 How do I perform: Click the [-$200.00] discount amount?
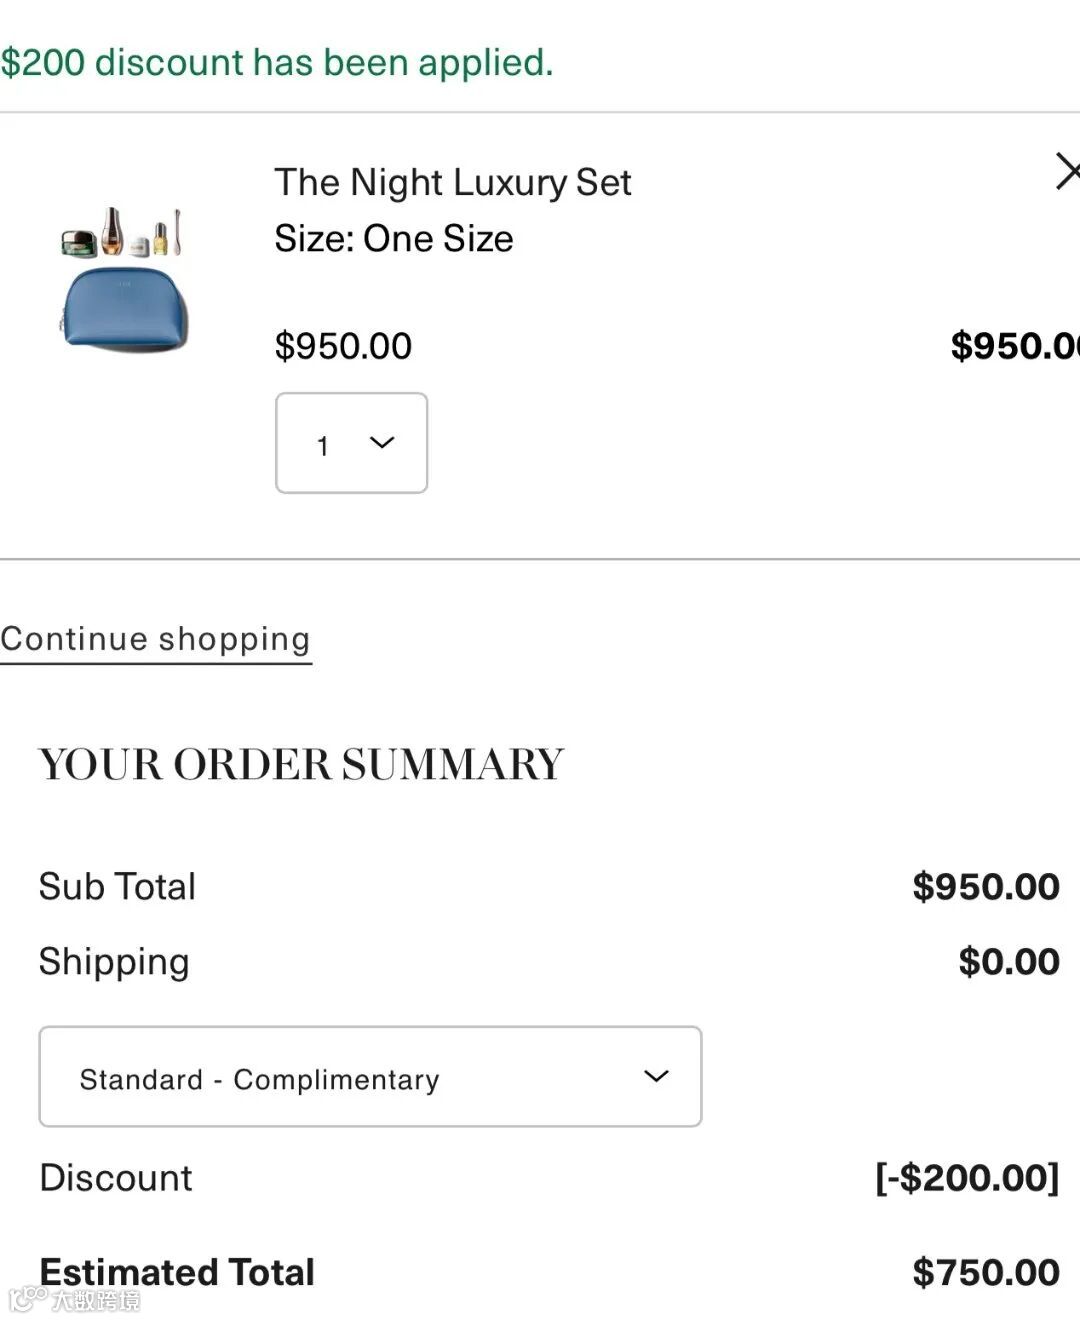click(966, 1178)
